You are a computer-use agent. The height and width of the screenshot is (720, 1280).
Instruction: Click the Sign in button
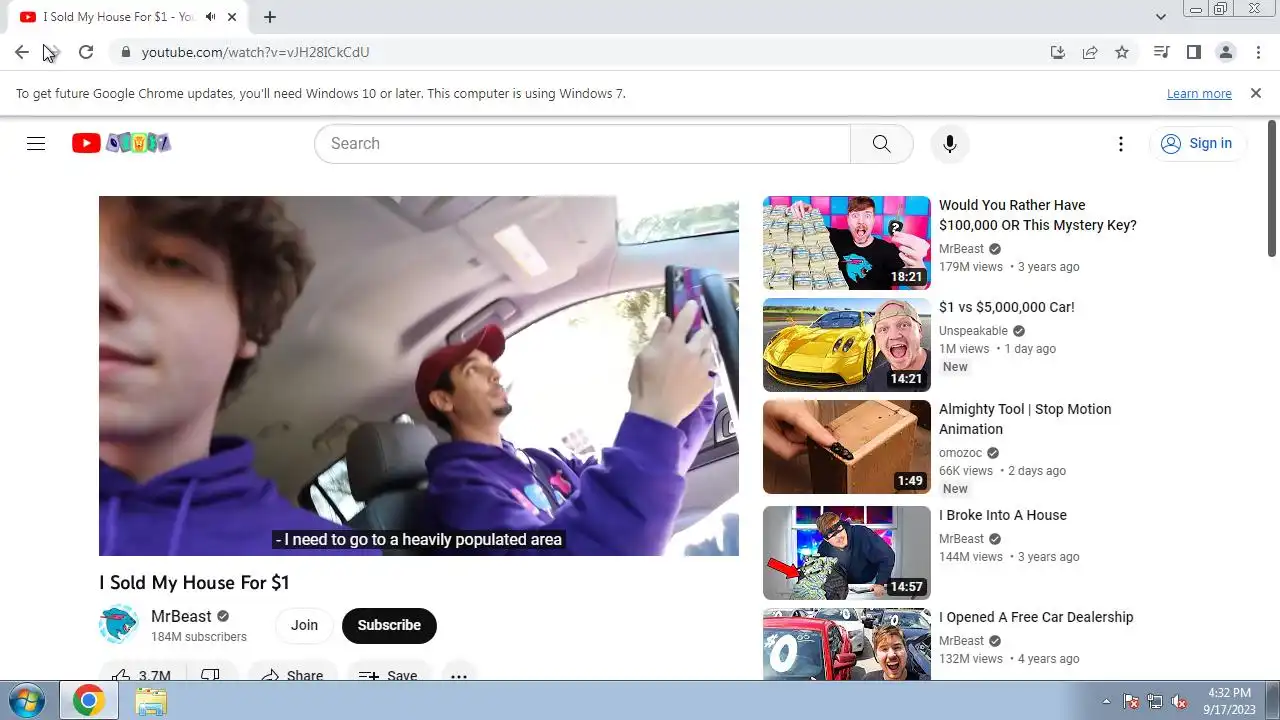pos(1196,143)
